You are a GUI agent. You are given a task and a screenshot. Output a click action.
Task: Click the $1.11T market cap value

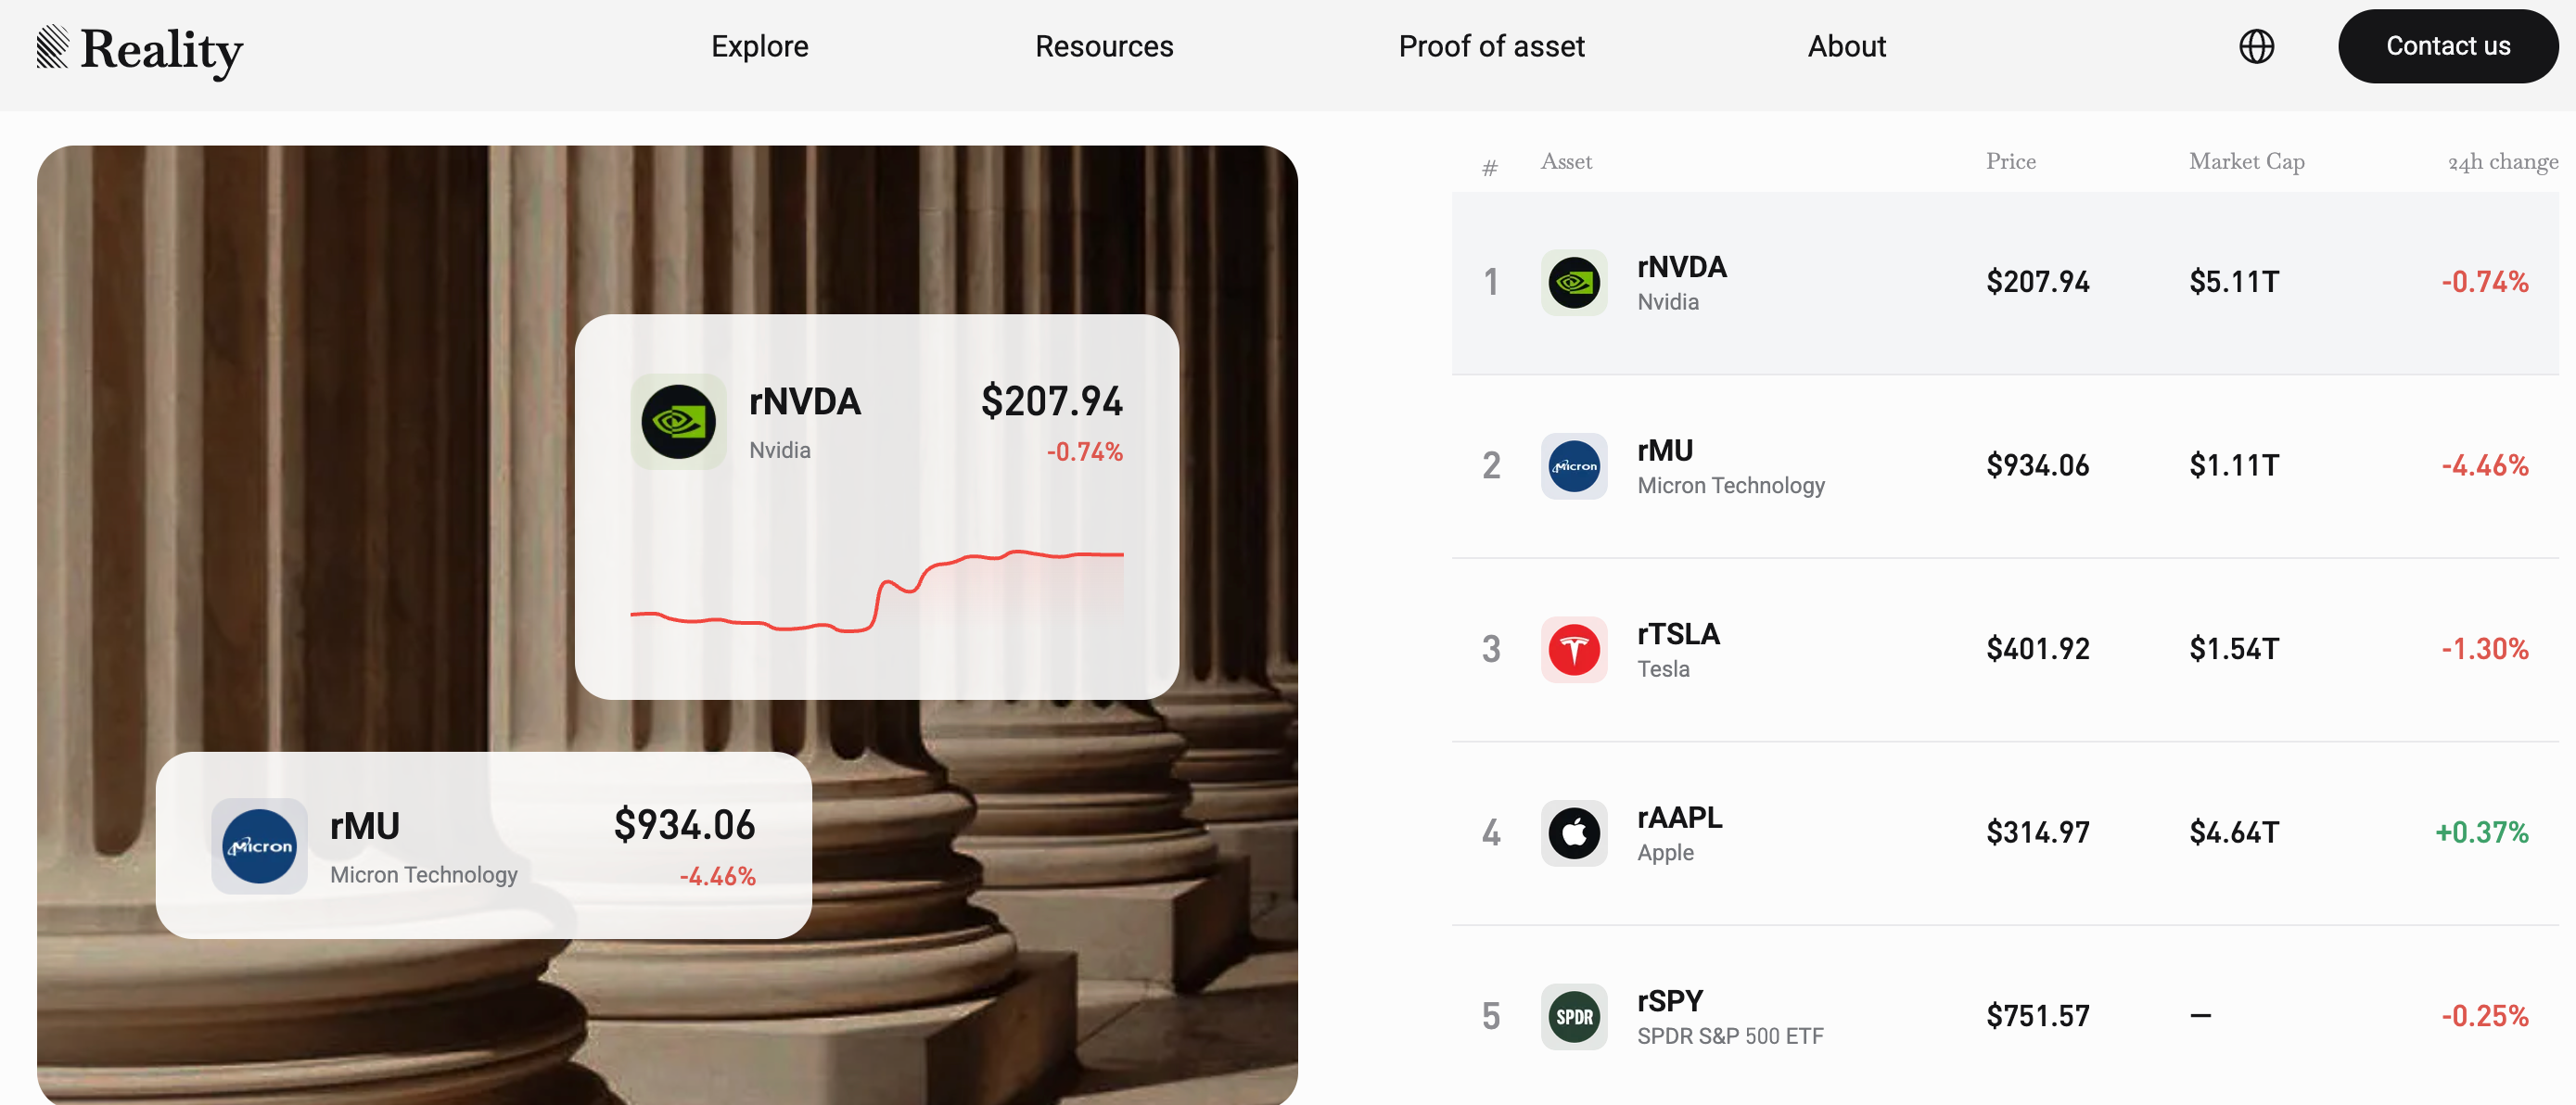[2234, 465]
